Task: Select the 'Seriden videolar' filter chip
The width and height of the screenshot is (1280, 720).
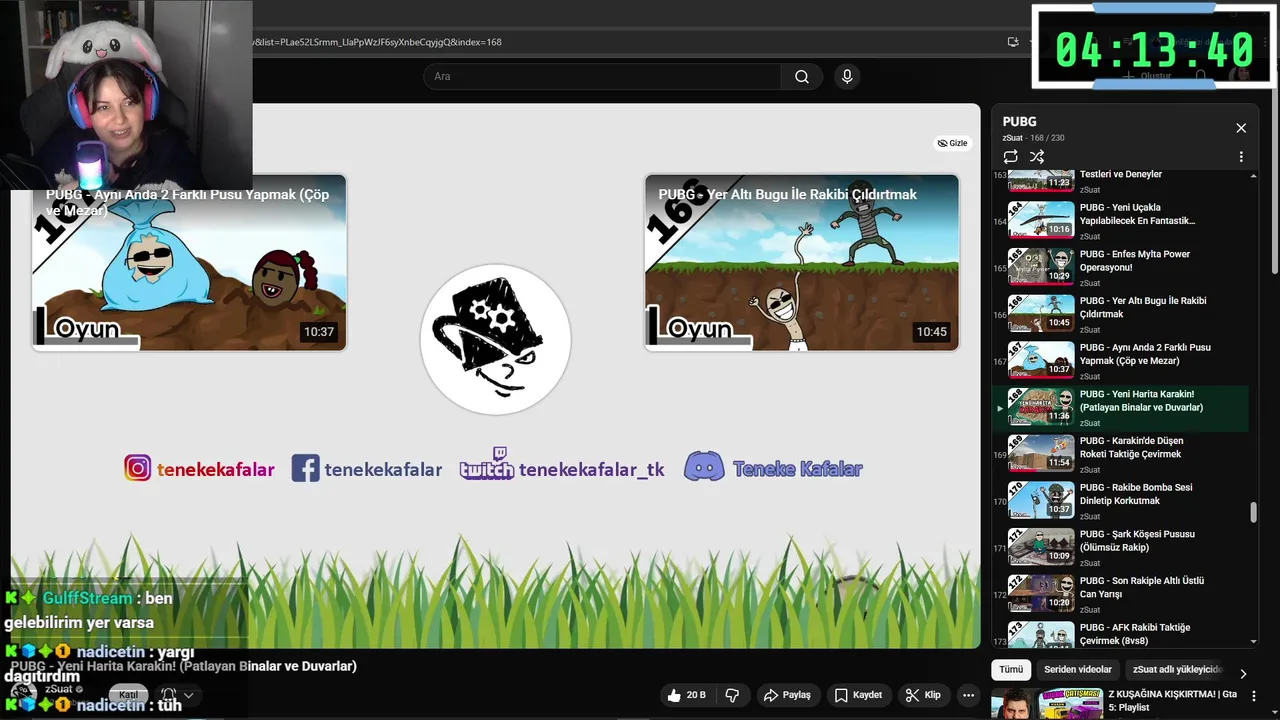Action: pos(1078,669)
